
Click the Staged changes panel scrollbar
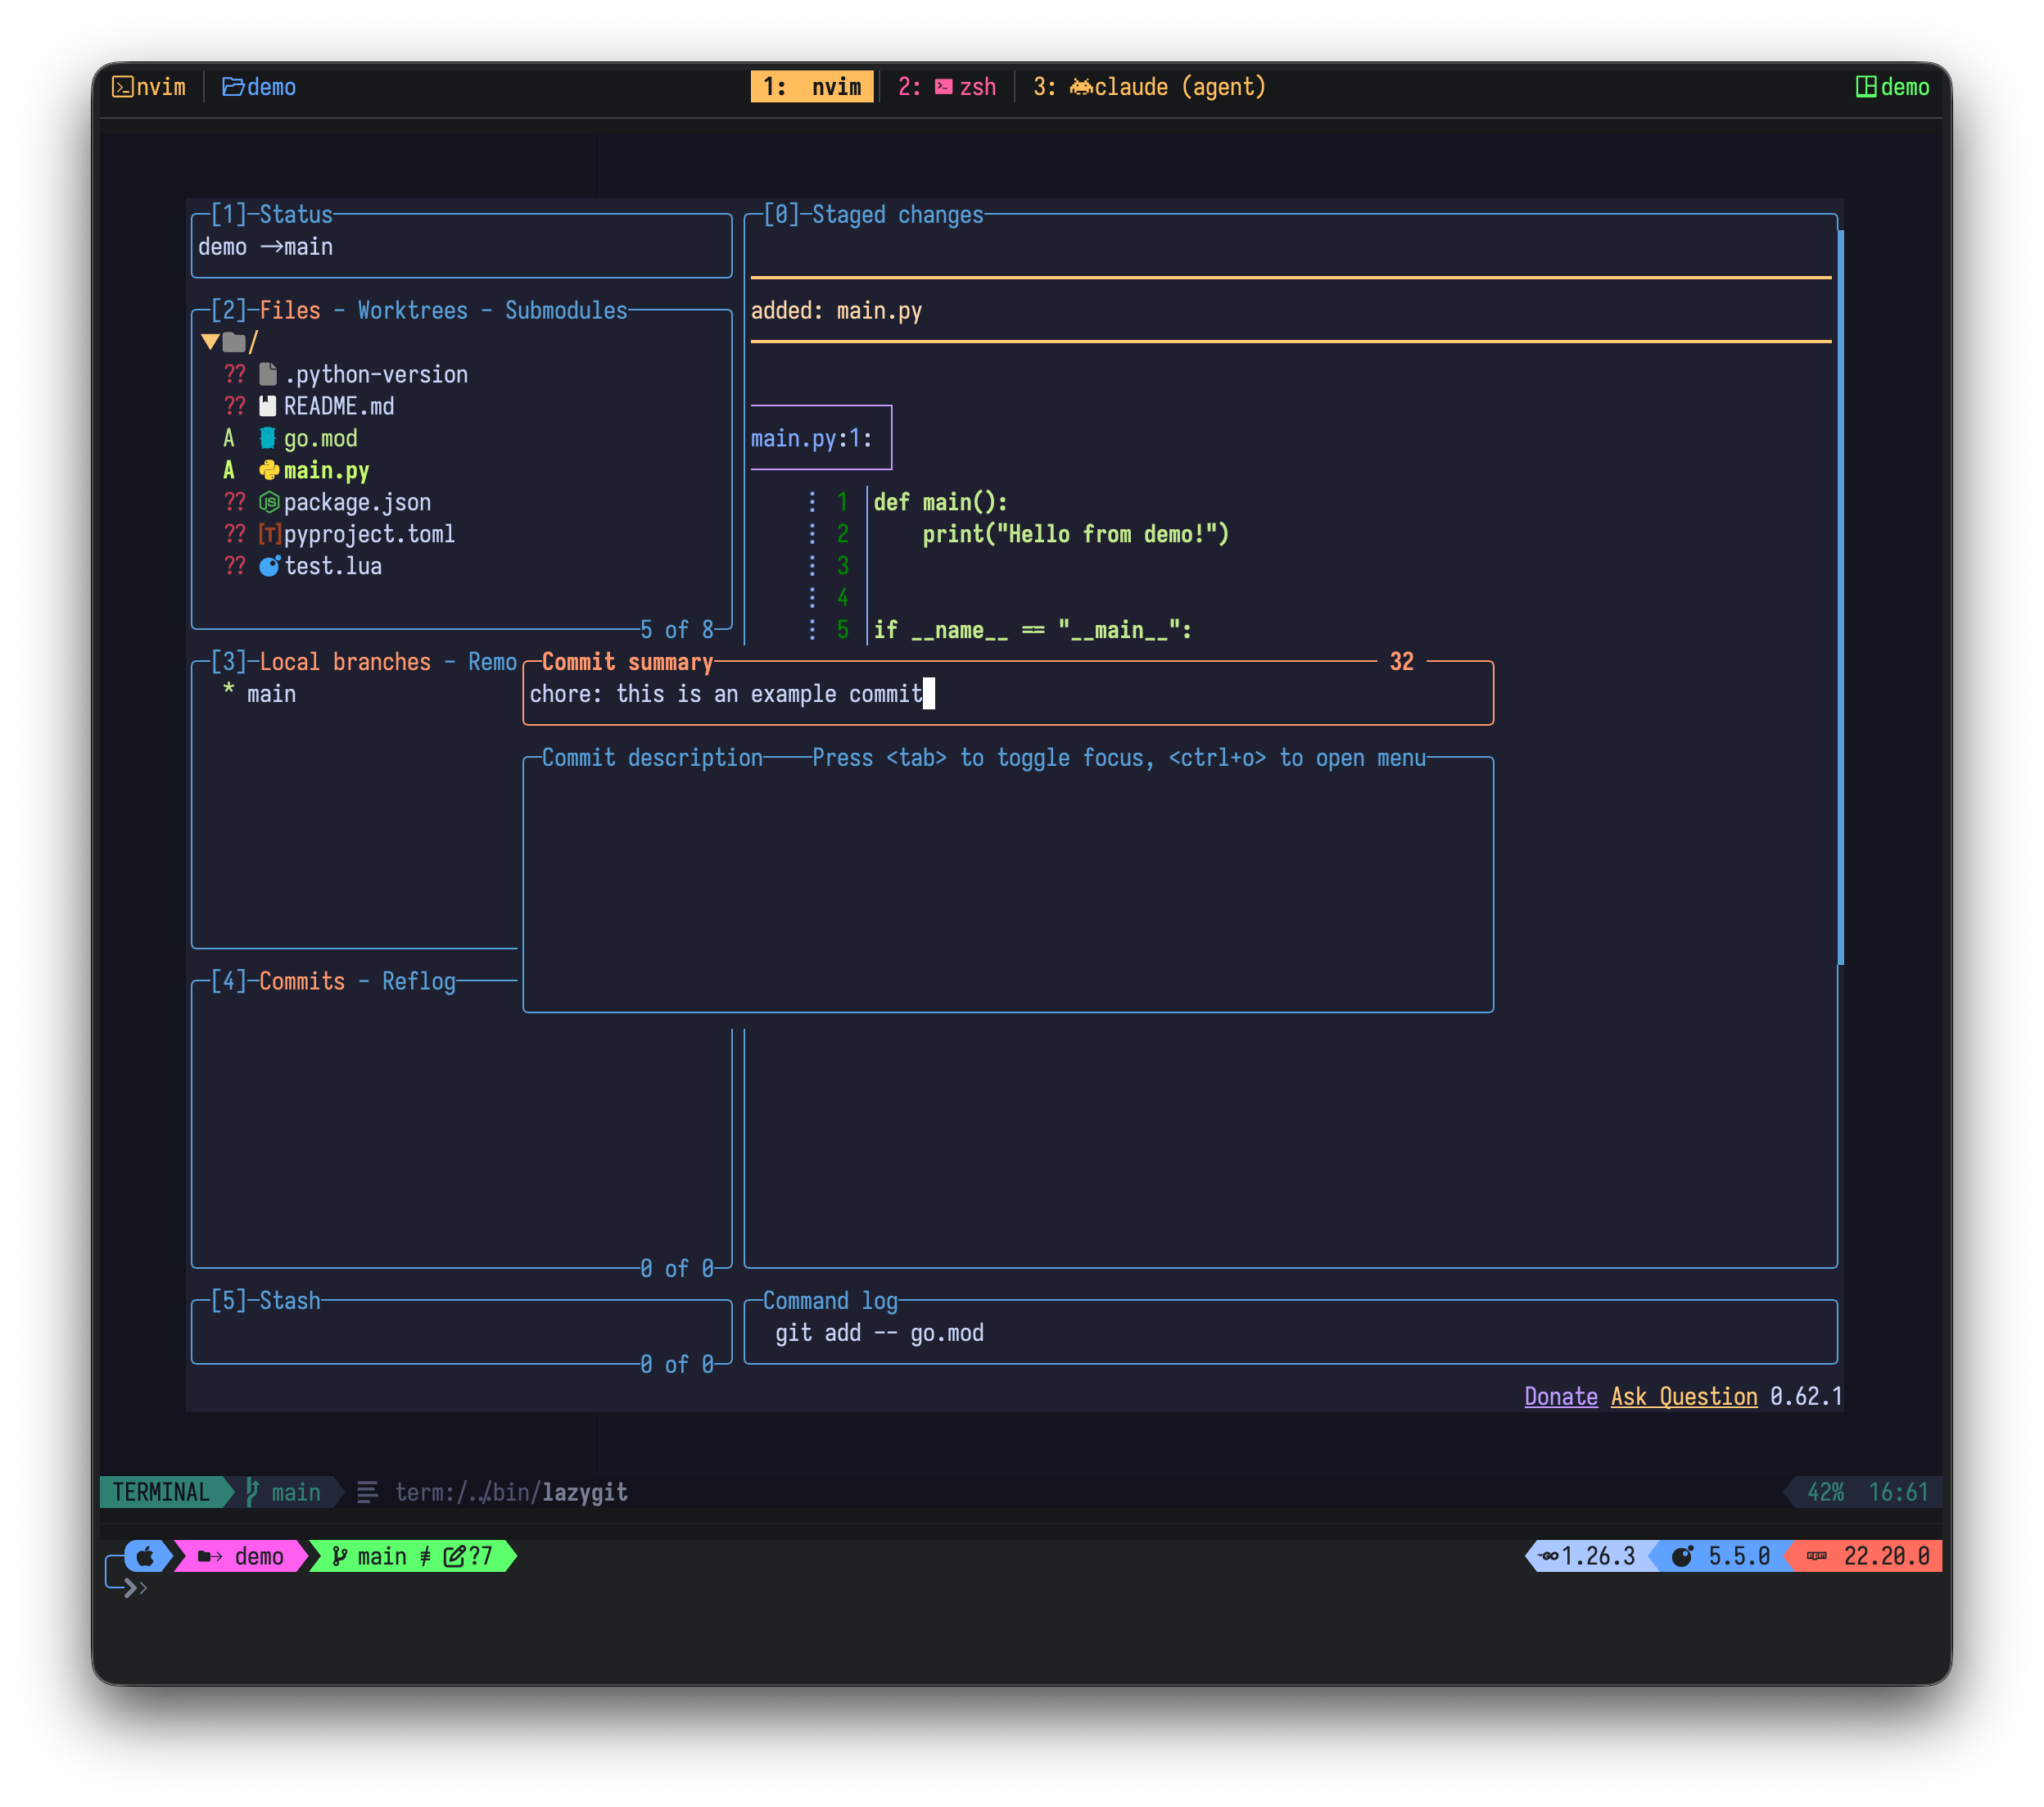1840,597
